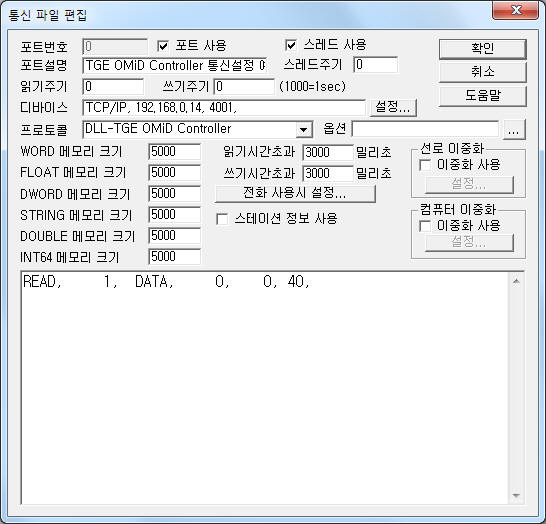Enable 선로 이중화 사용 checkbox
This screenshot has width=546, height=524.
click(x=425, y=165)
